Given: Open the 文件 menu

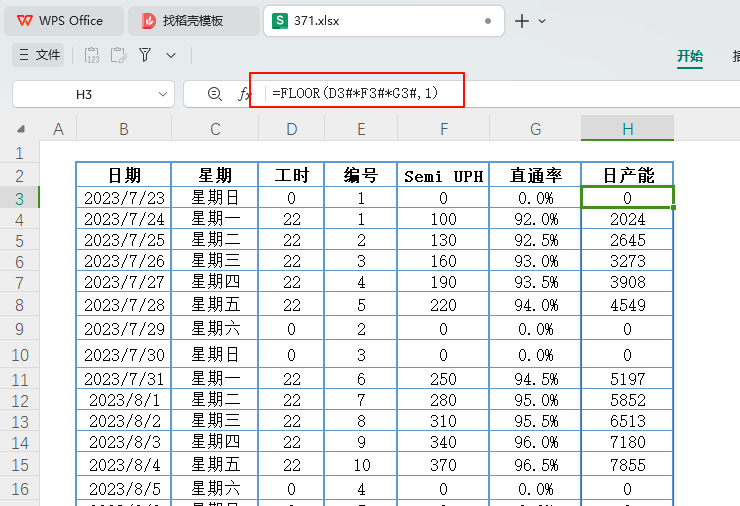Looking at the screenshot, I should click(38, 55).
